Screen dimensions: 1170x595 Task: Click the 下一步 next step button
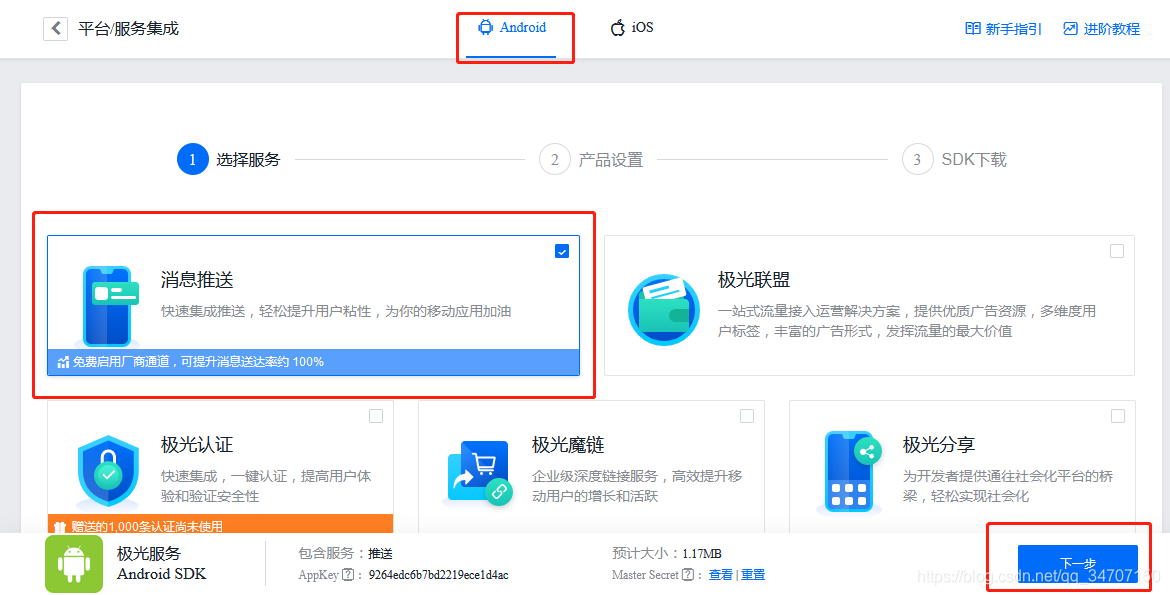pyautogui.click(x=1077, y=564)
